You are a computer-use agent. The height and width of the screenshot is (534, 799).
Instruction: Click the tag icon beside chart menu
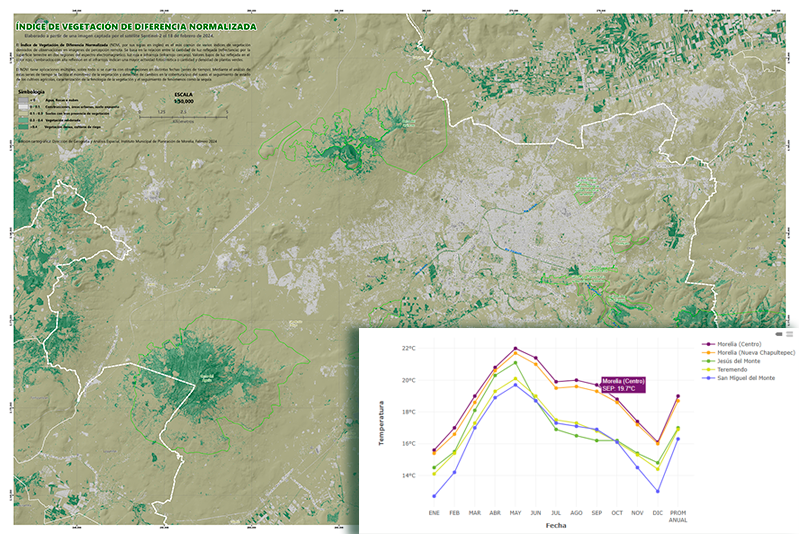[x=780, y=333]
